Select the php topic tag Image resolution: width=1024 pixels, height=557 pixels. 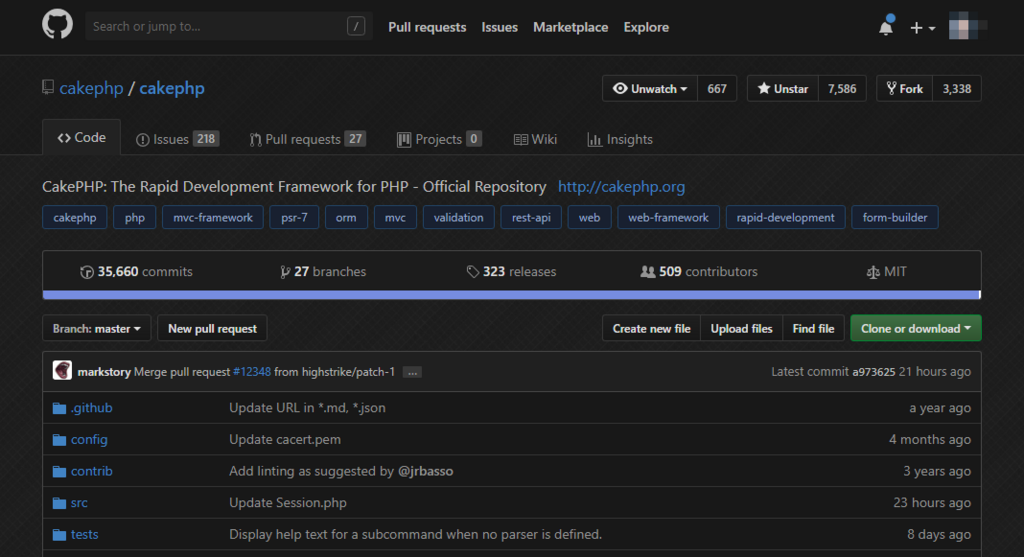[x=135, y=217]
